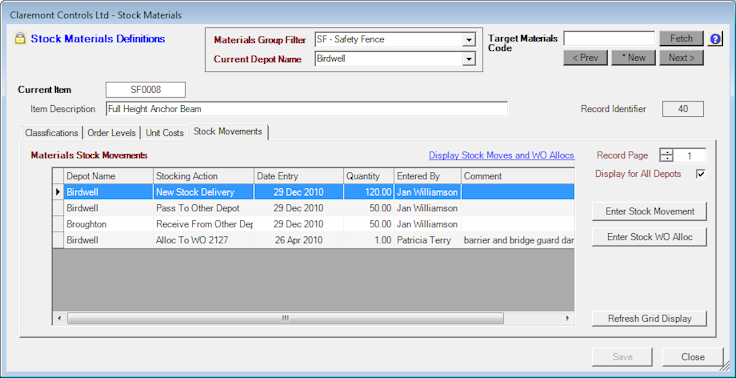The height and width of the screenshot is (378, 736).
Task: Select the Pass To Other Depot cell
Action: coord(204,208)
